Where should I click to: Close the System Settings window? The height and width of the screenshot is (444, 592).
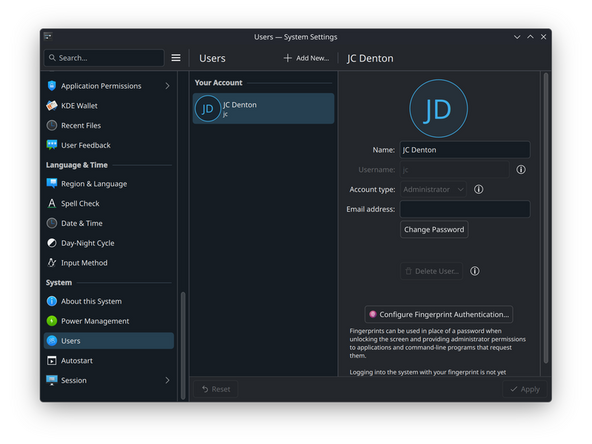coord(543,37)
